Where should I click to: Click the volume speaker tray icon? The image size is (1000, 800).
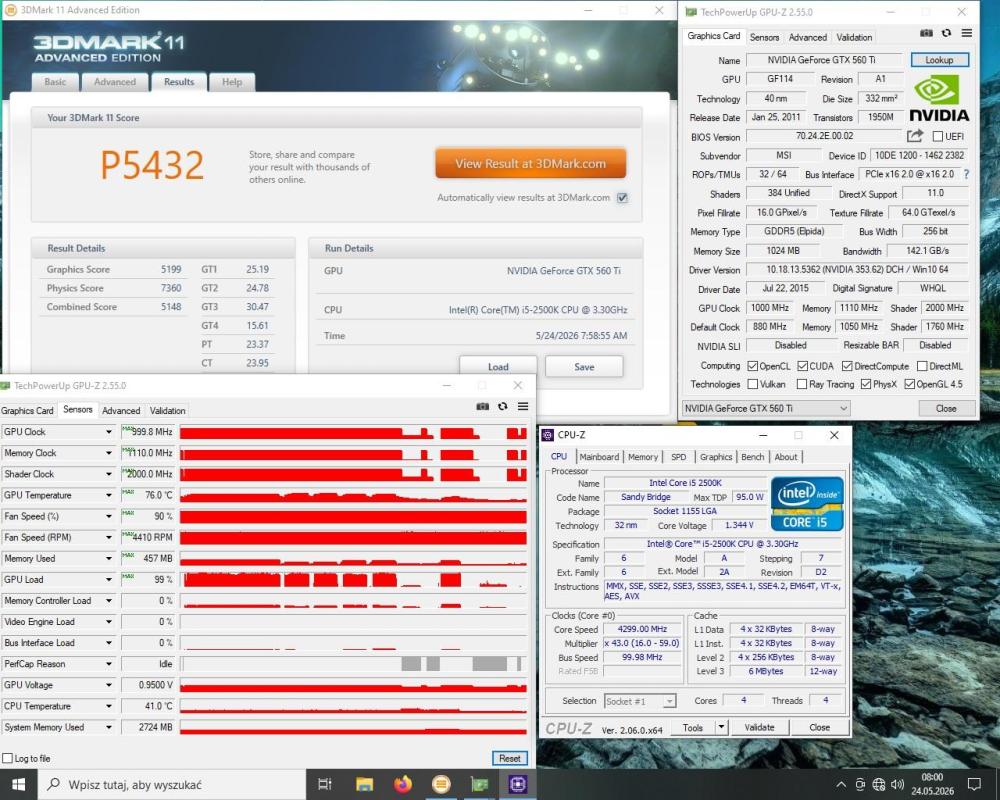click(x=897, y=785)
